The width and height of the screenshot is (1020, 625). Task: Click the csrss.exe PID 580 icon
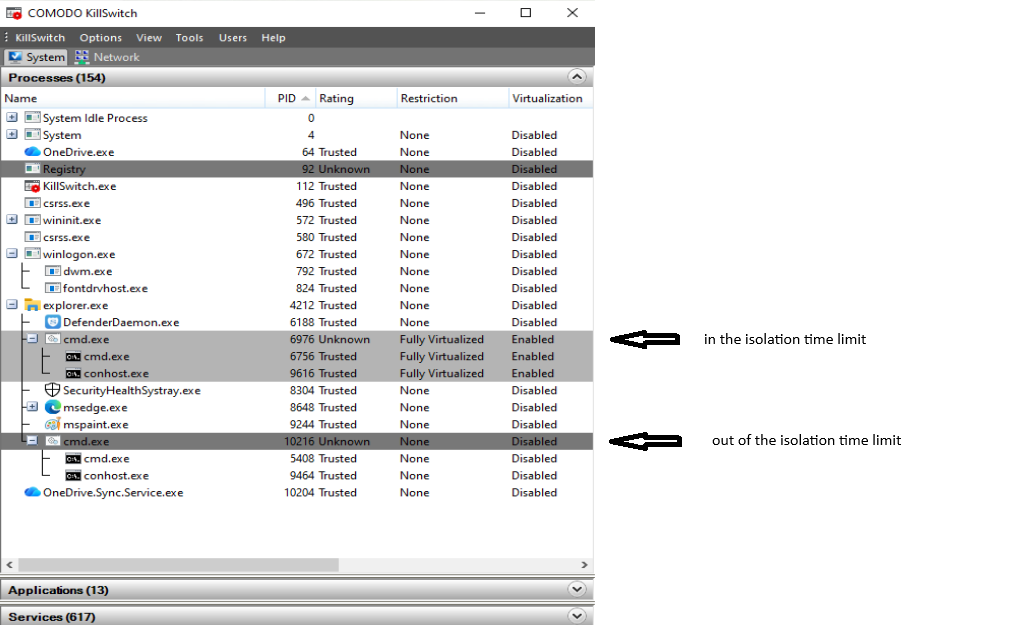33,237
